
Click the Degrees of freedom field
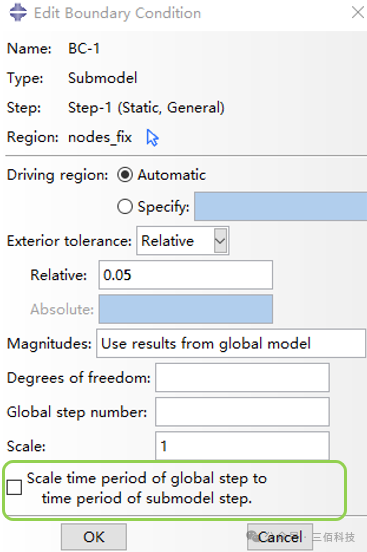click(242, 377)
